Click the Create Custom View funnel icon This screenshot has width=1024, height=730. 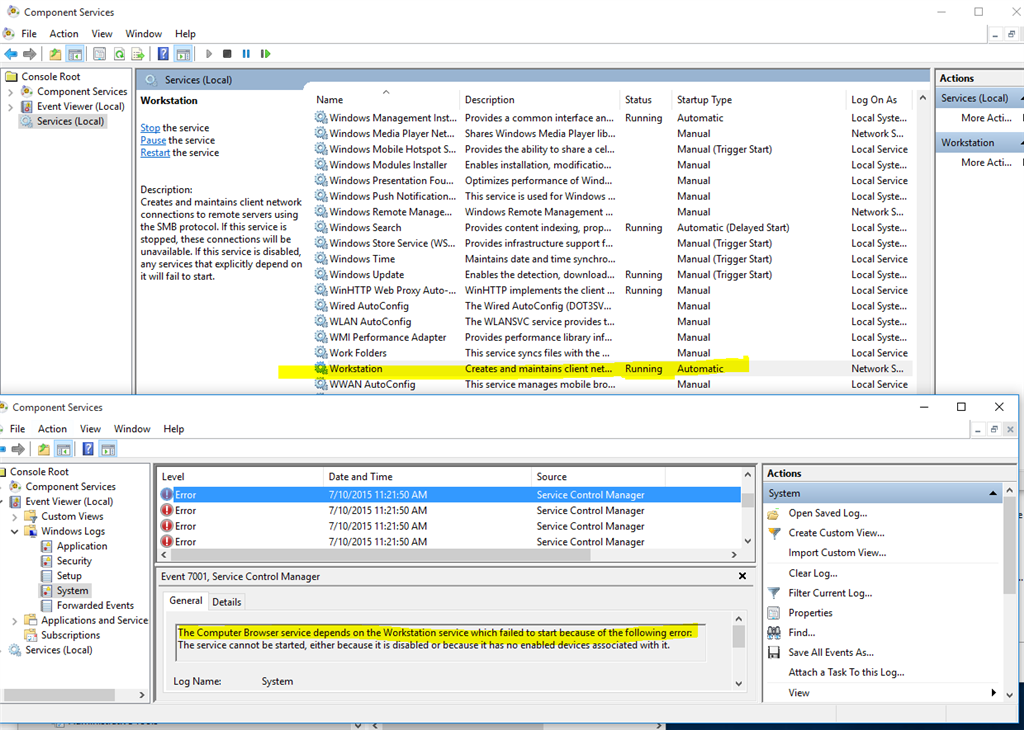(774, 533)
